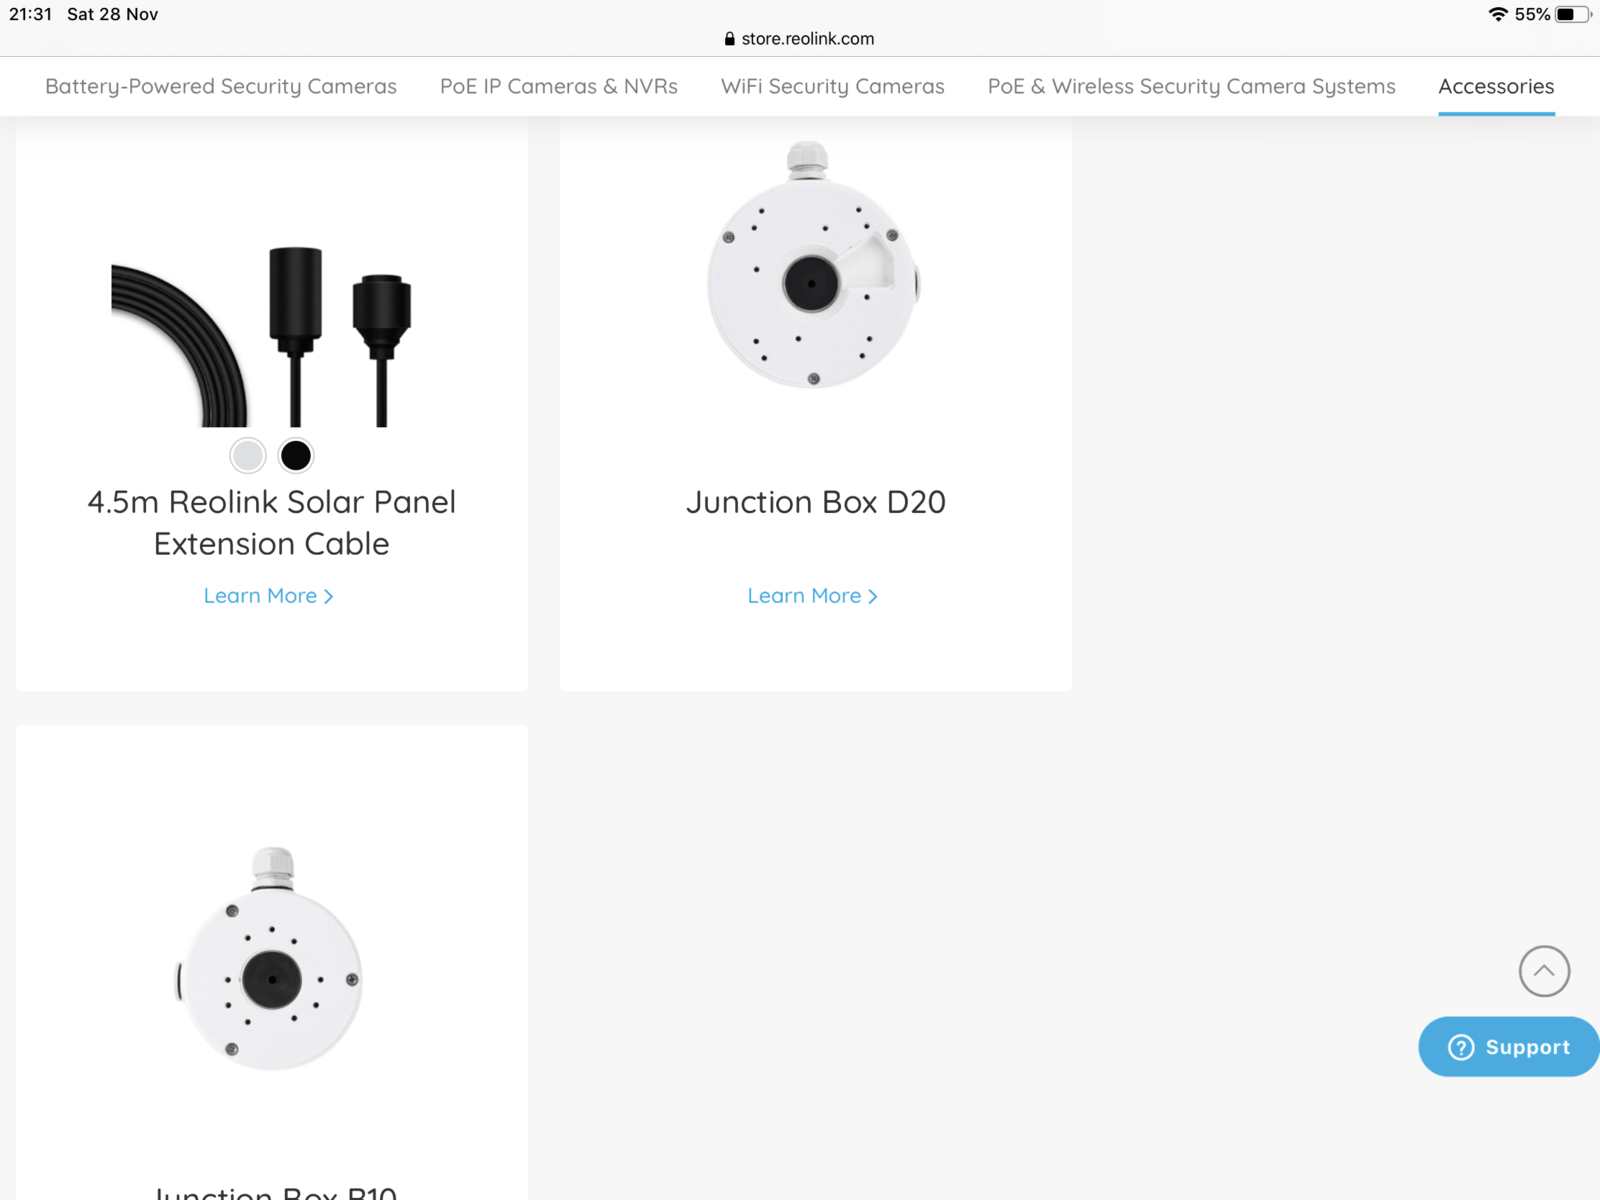Open the Support chat button
Screen dimensions: 1600x1200
tap(1510, 1047)
